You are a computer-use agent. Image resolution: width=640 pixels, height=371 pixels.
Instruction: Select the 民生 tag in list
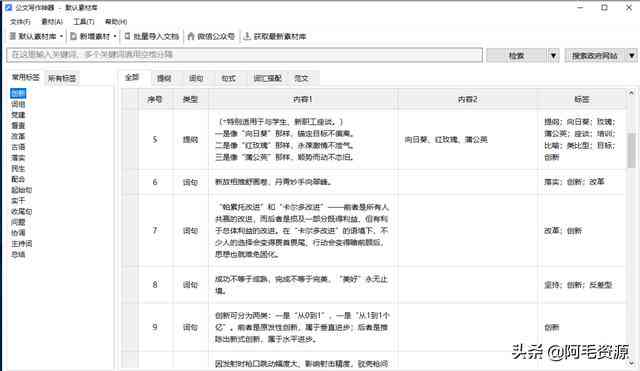[18, 169]
